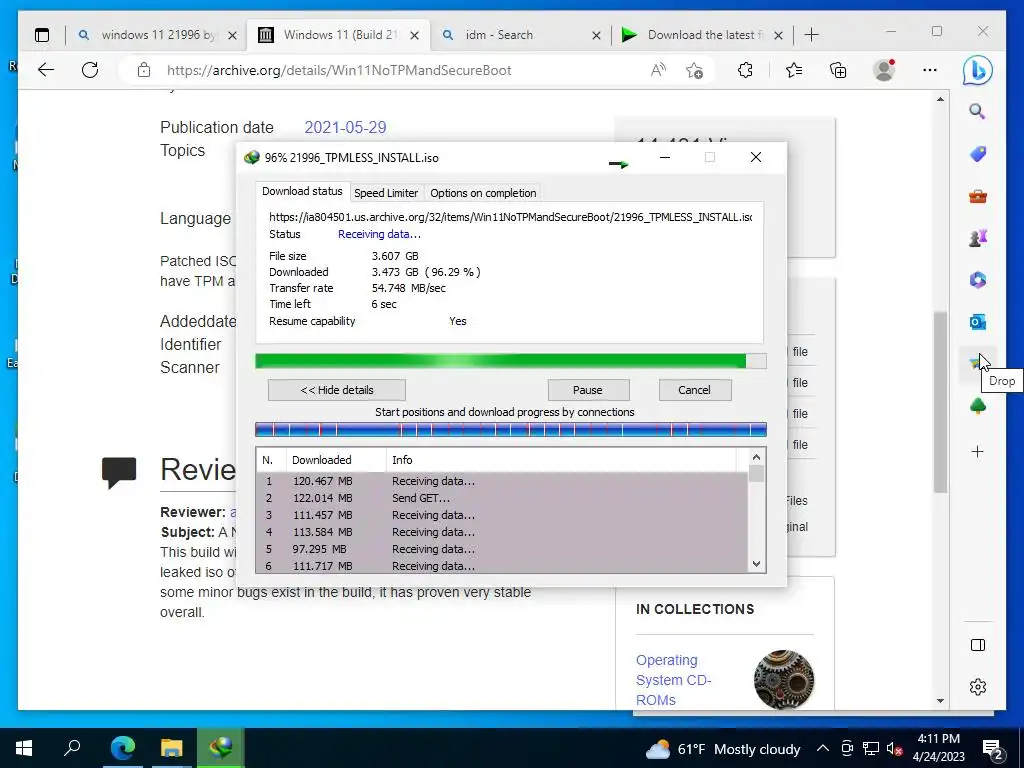This screenshot has width=1024, height=768.
Task: Open publication date 2021-05-29 link
Action: [x=345, y=127]
